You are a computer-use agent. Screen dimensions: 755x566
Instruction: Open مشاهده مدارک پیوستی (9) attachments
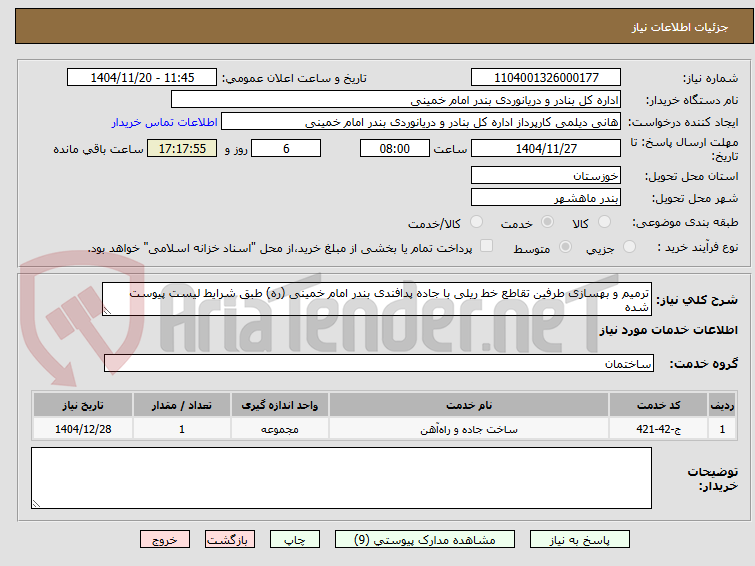(x=424, y=540)
